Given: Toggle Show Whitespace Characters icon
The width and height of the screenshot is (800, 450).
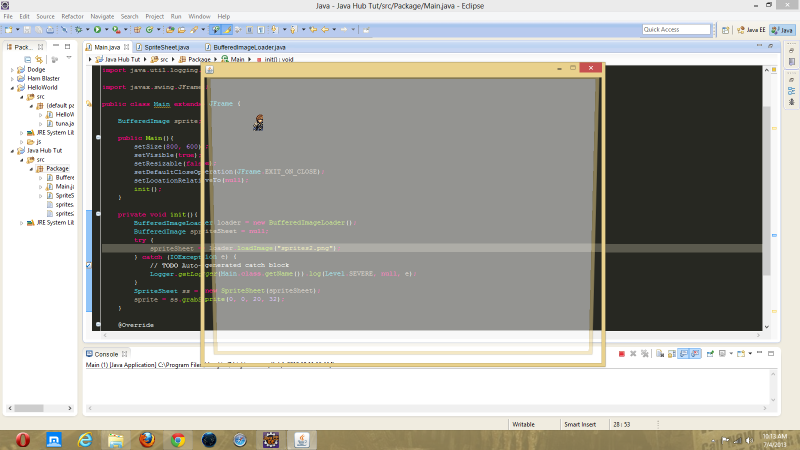Looking at the screenshot, I should click(261, 30).
